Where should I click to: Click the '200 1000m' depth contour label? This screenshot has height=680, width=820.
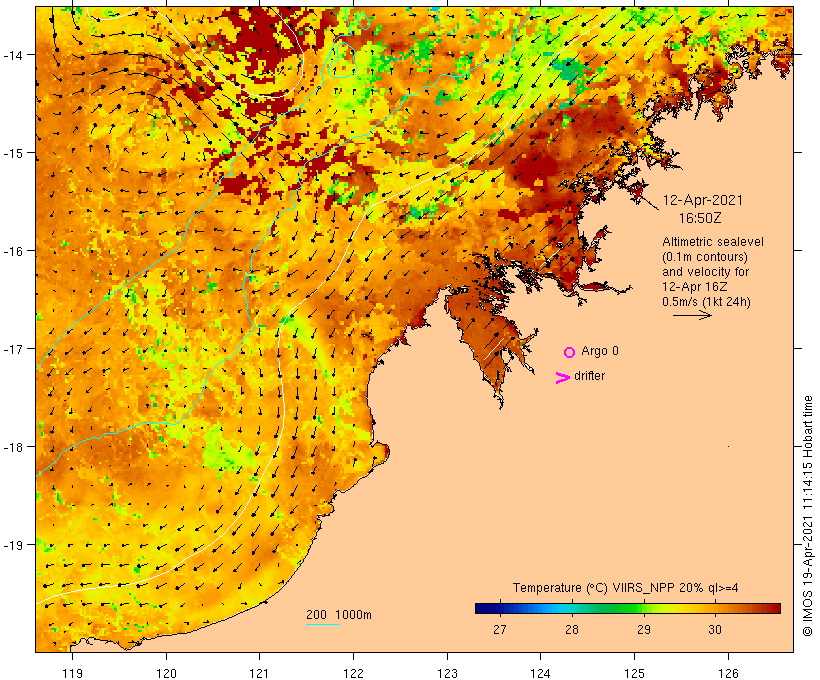tap(339, 615)
